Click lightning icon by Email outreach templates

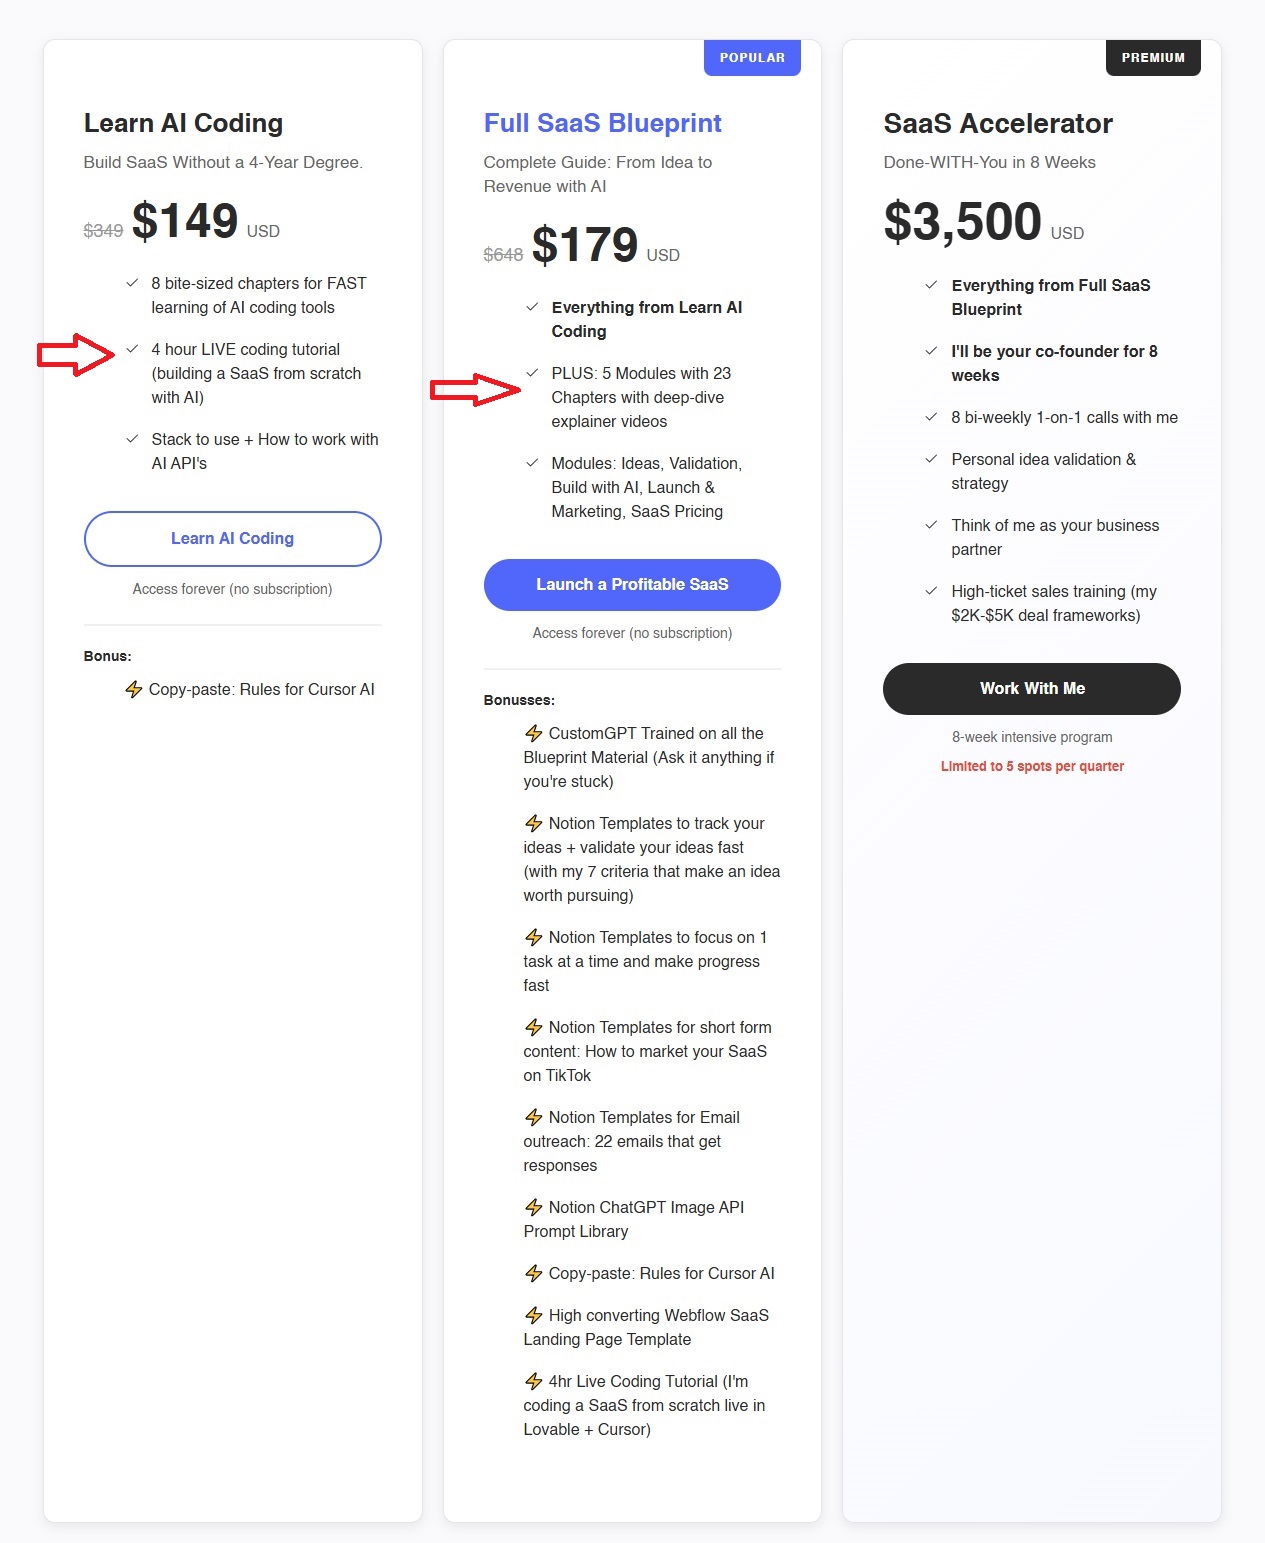pos(534,1117)
